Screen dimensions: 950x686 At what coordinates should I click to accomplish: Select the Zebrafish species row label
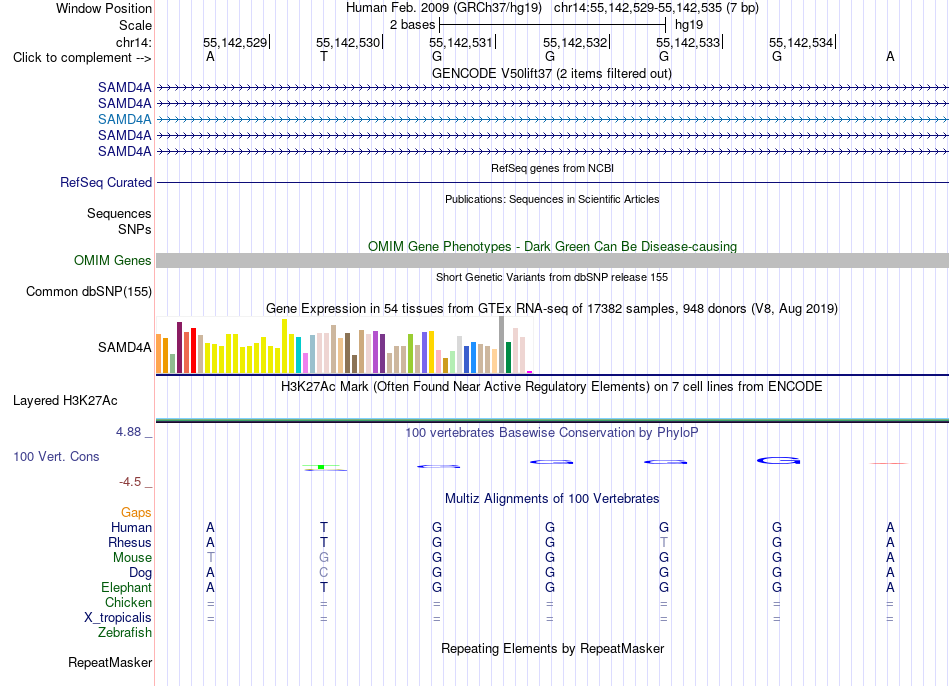[x=125, y=633]
